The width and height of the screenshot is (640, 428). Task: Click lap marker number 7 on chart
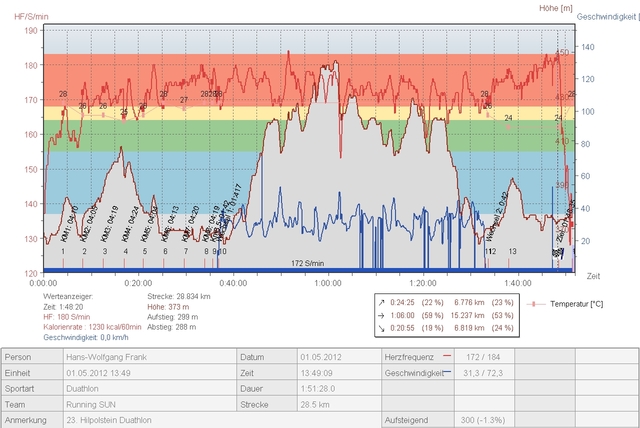[186, 251]
